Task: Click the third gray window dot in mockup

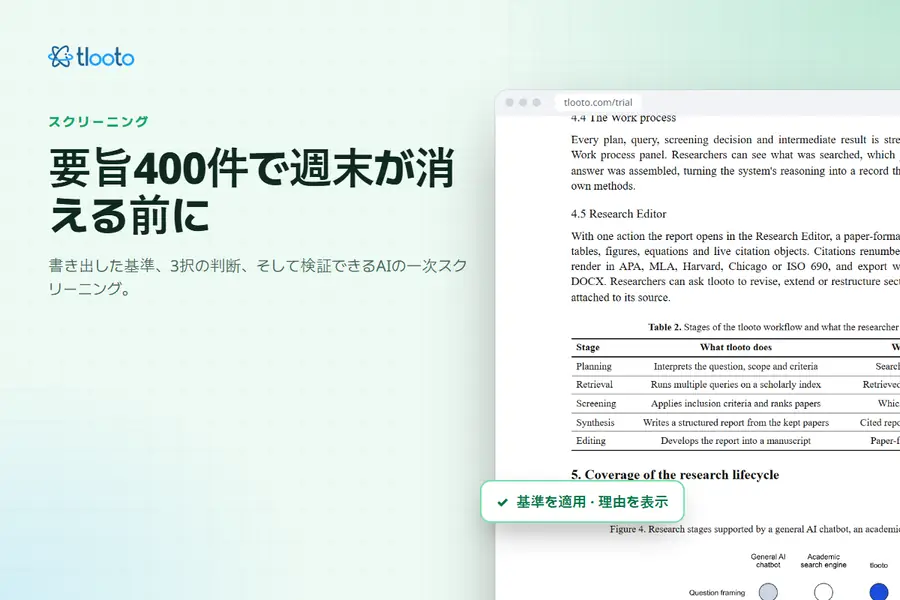Action: click(x=537, y=102)
